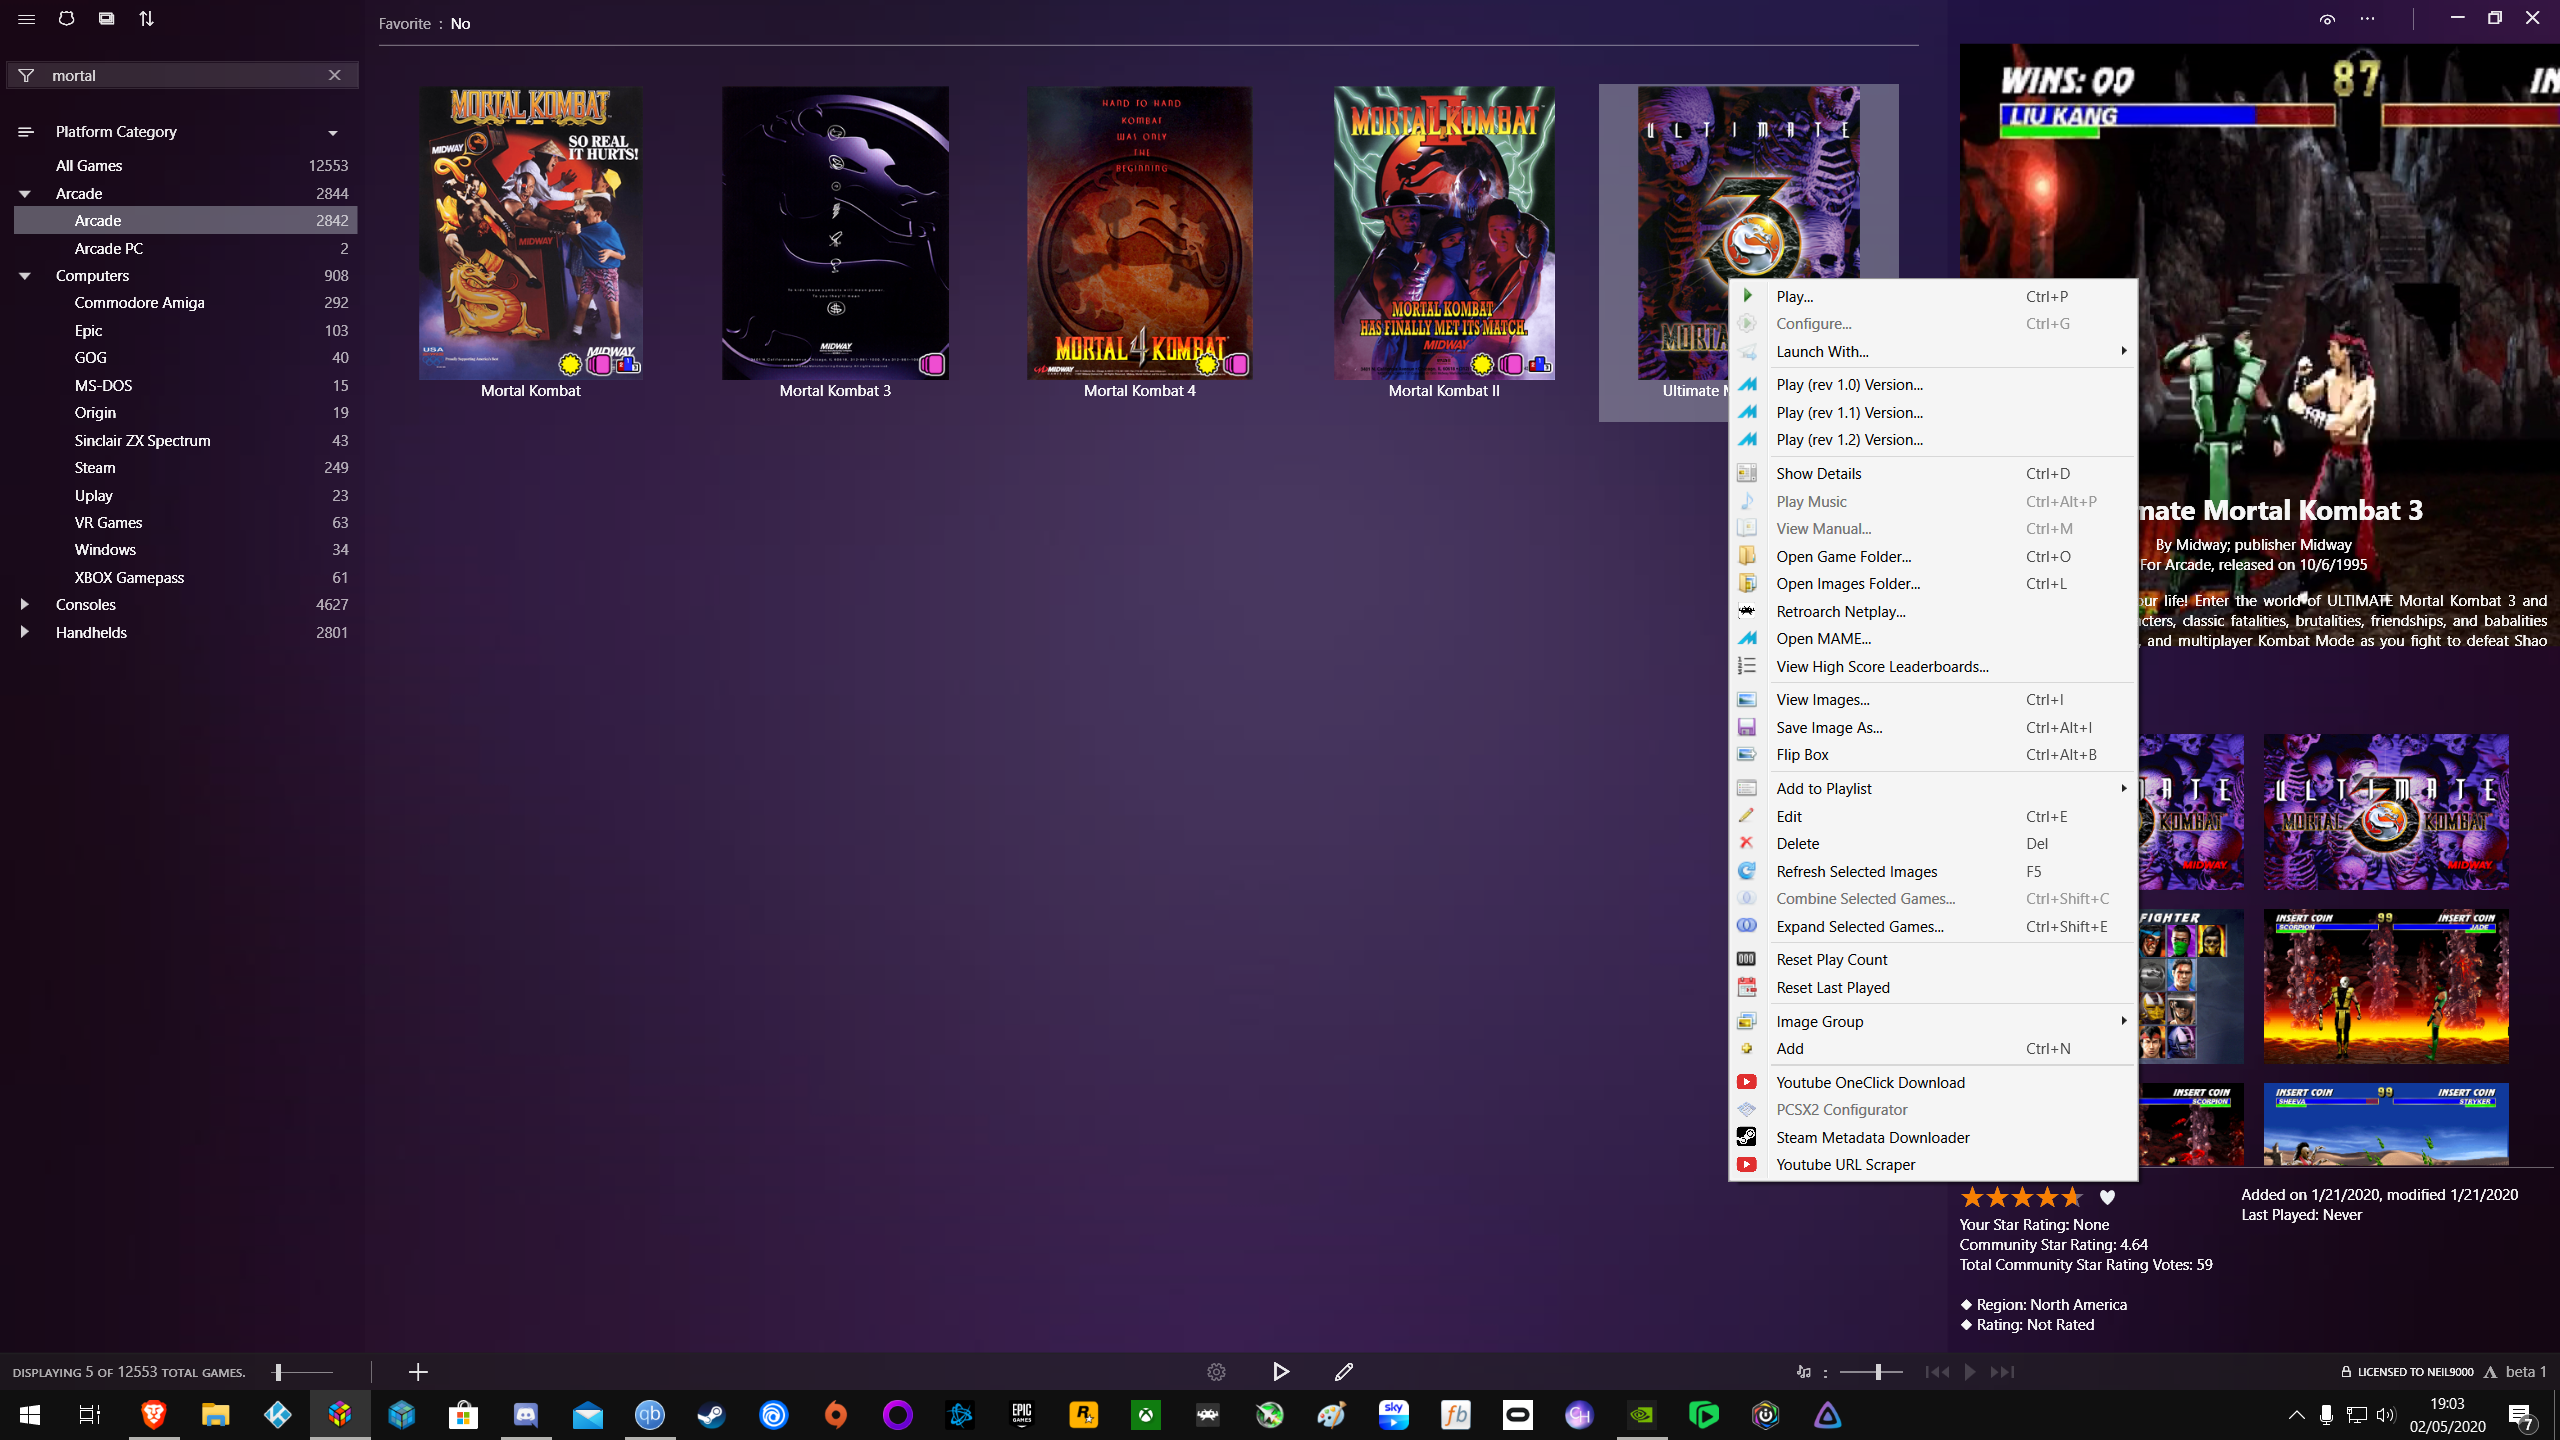Click Open Images Folder entry
Screen dimensions: 2560x1440
pos(1933,584)
